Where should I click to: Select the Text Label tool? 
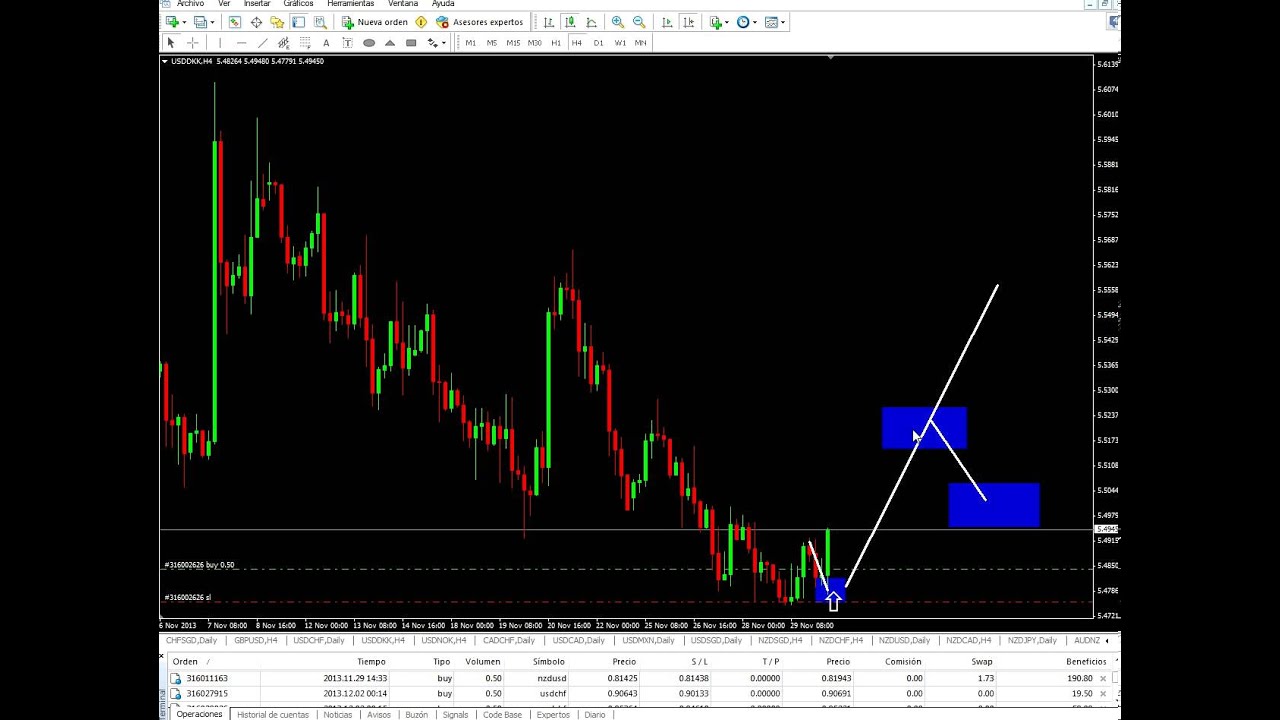click(x=347, y=43)
